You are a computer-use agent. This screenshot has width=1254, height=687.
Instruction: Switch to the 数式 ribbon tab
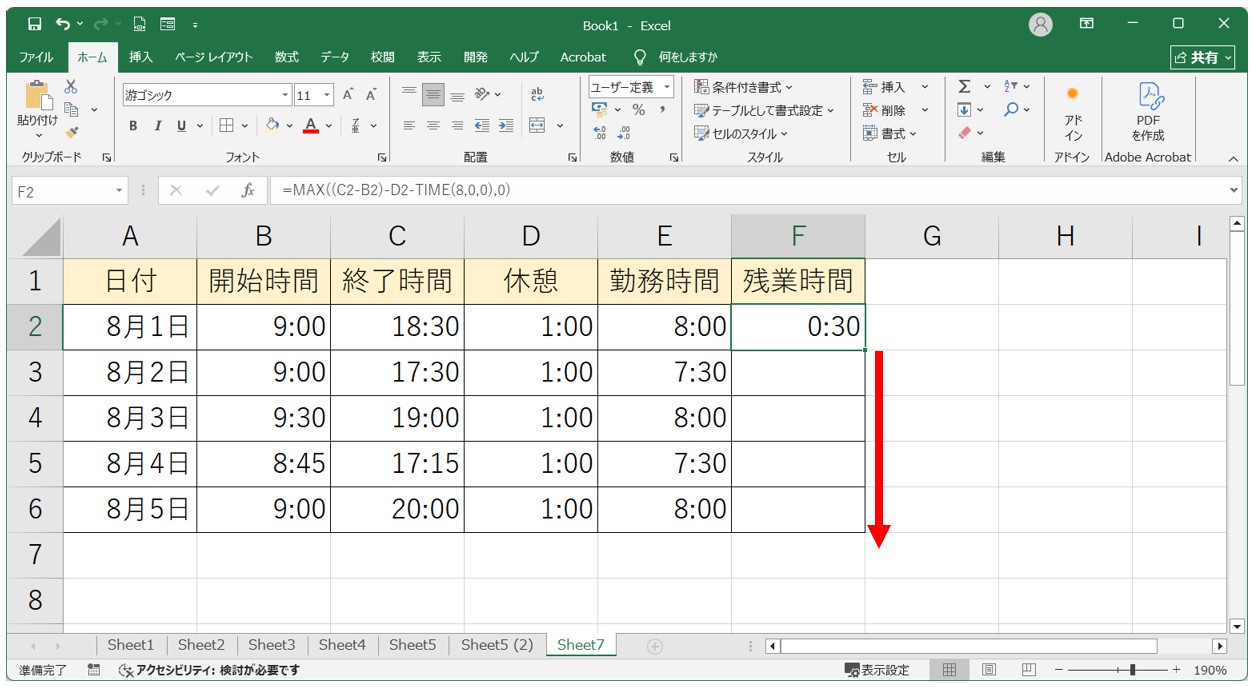287,57
